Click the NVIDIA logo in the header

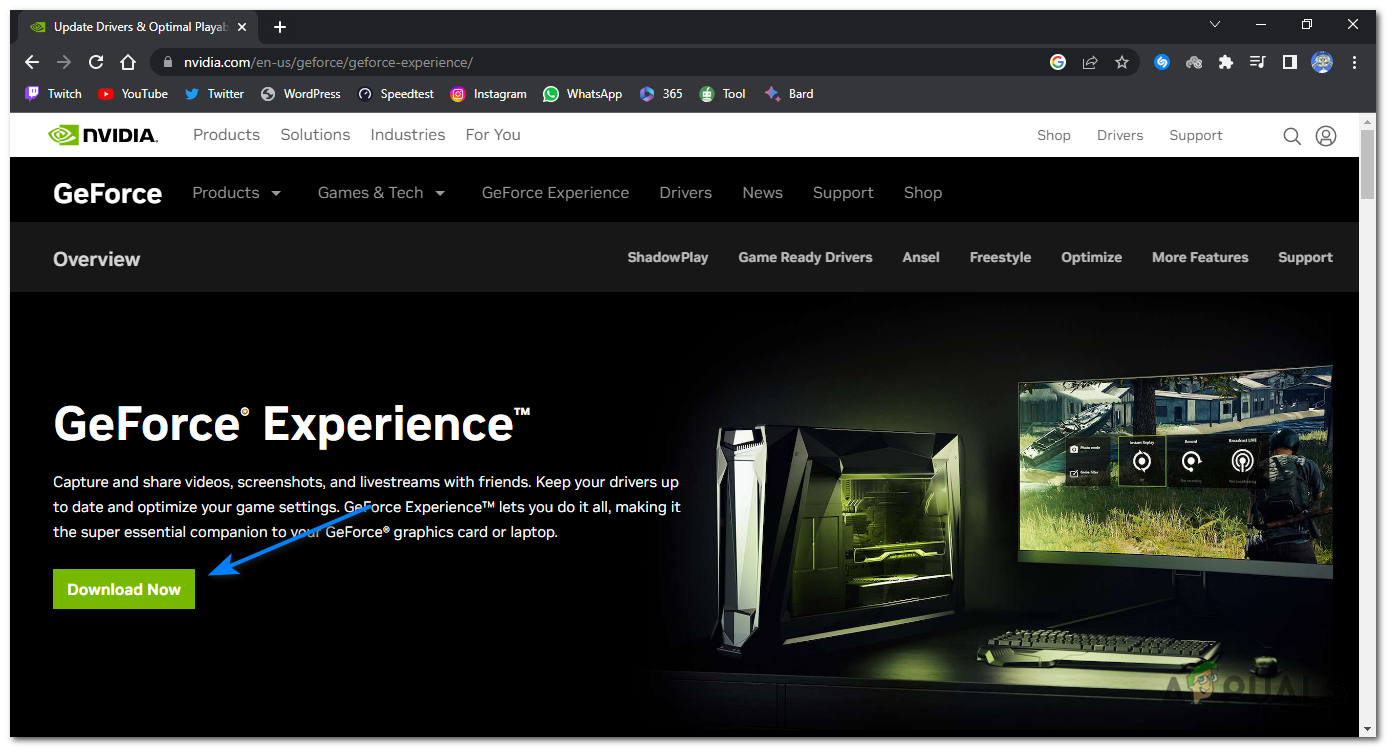click(x=103, y=134)
